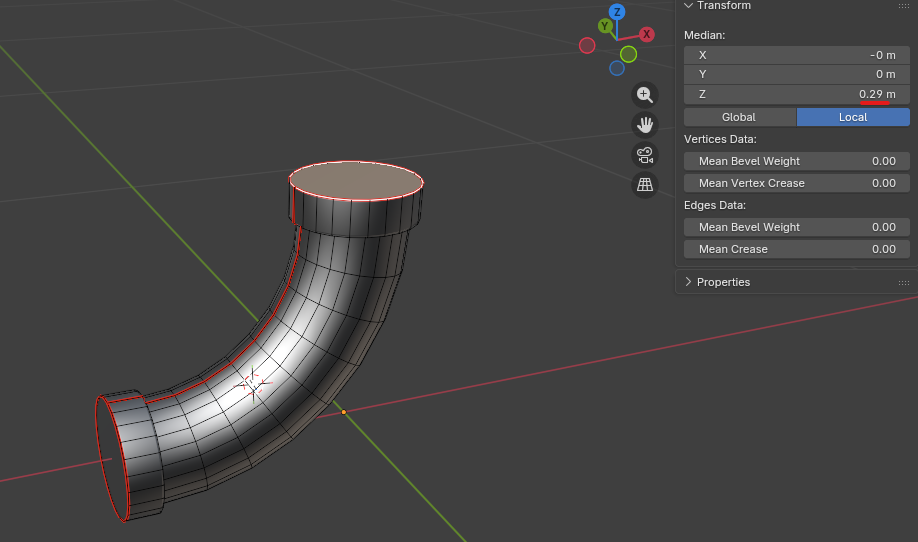Click the red X axis on navigation gizmo
This screenshot has width=918, height=542.
coord(647,34)
